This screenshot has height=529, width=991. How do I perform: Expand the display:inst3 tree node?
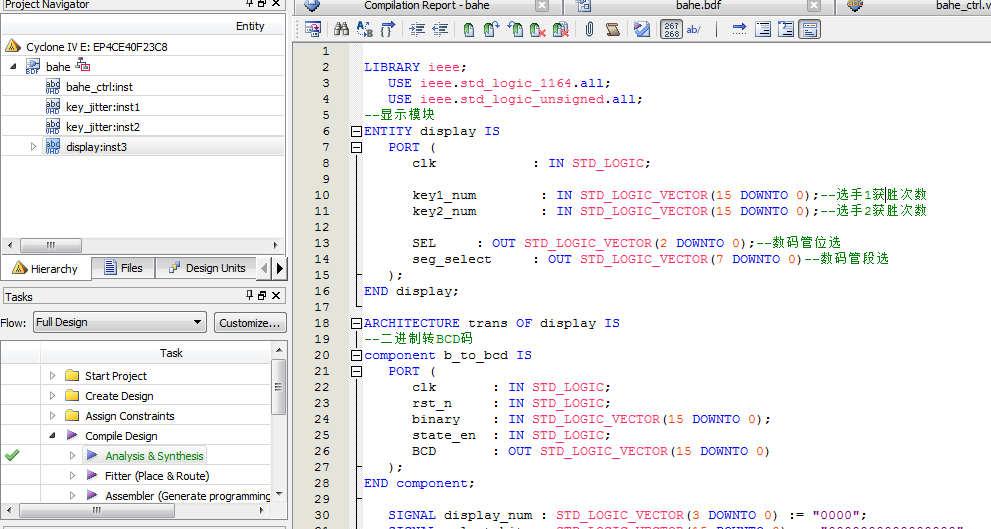click(x=33, y=147)
